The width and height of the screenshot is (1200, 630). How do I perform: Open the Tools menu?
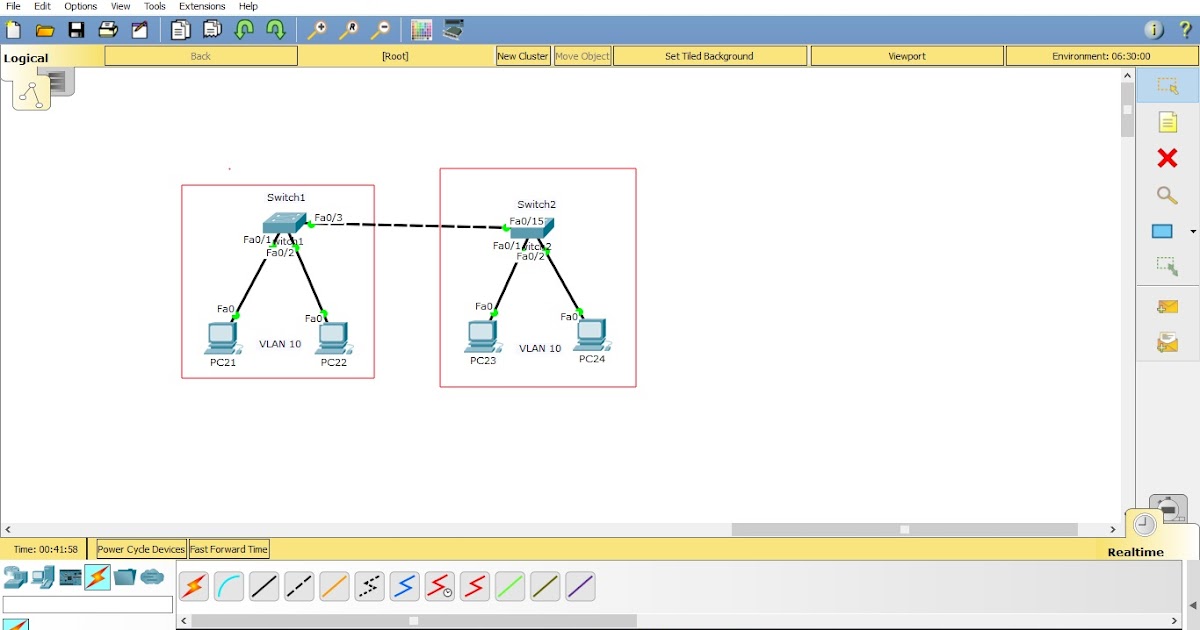155,6
